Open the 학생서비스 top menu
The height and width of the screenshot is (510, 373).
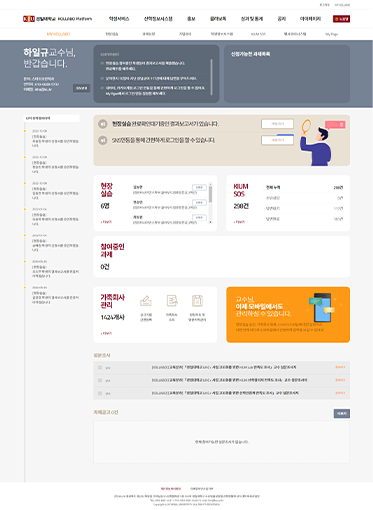pos(119,19)
